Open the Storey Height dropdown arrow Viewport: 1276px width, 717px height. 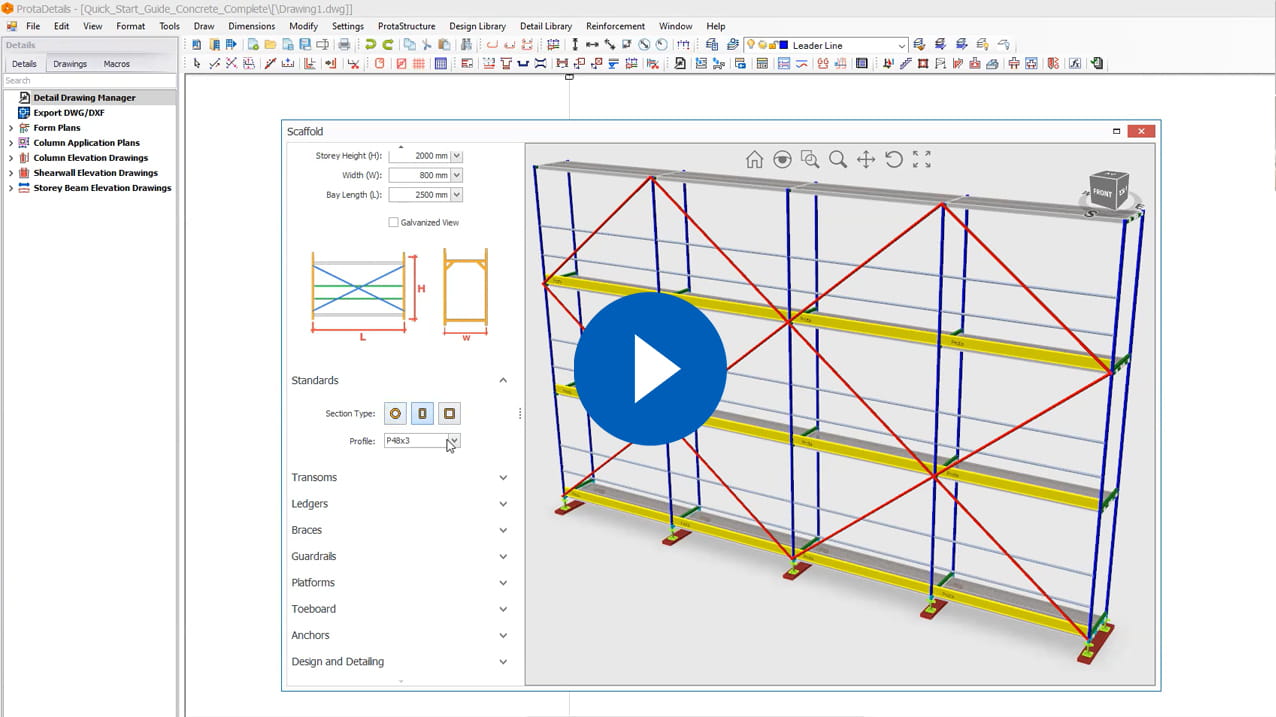456,156
